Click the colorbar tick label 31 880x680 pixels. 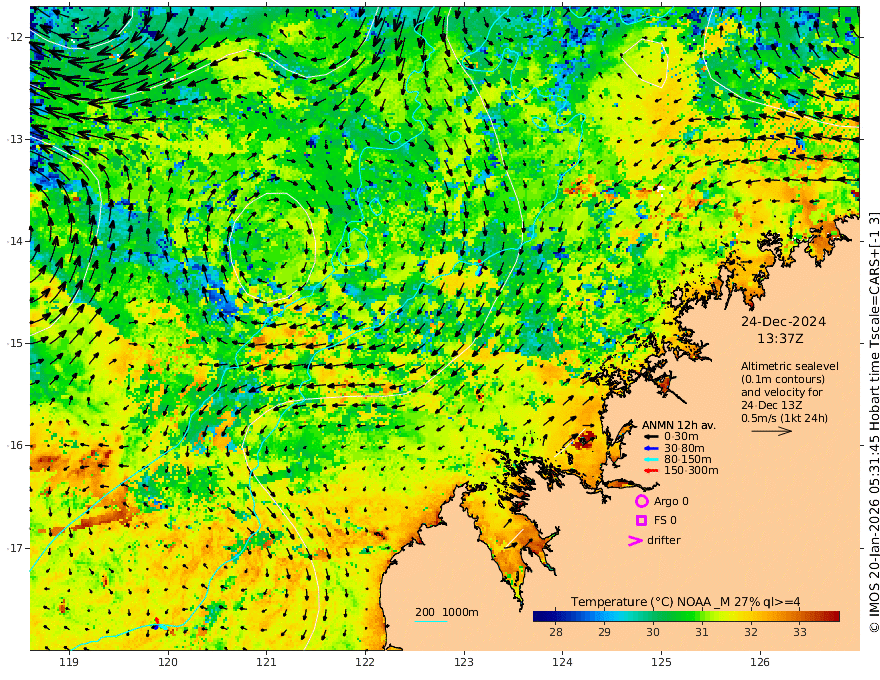tap(702, 632)
